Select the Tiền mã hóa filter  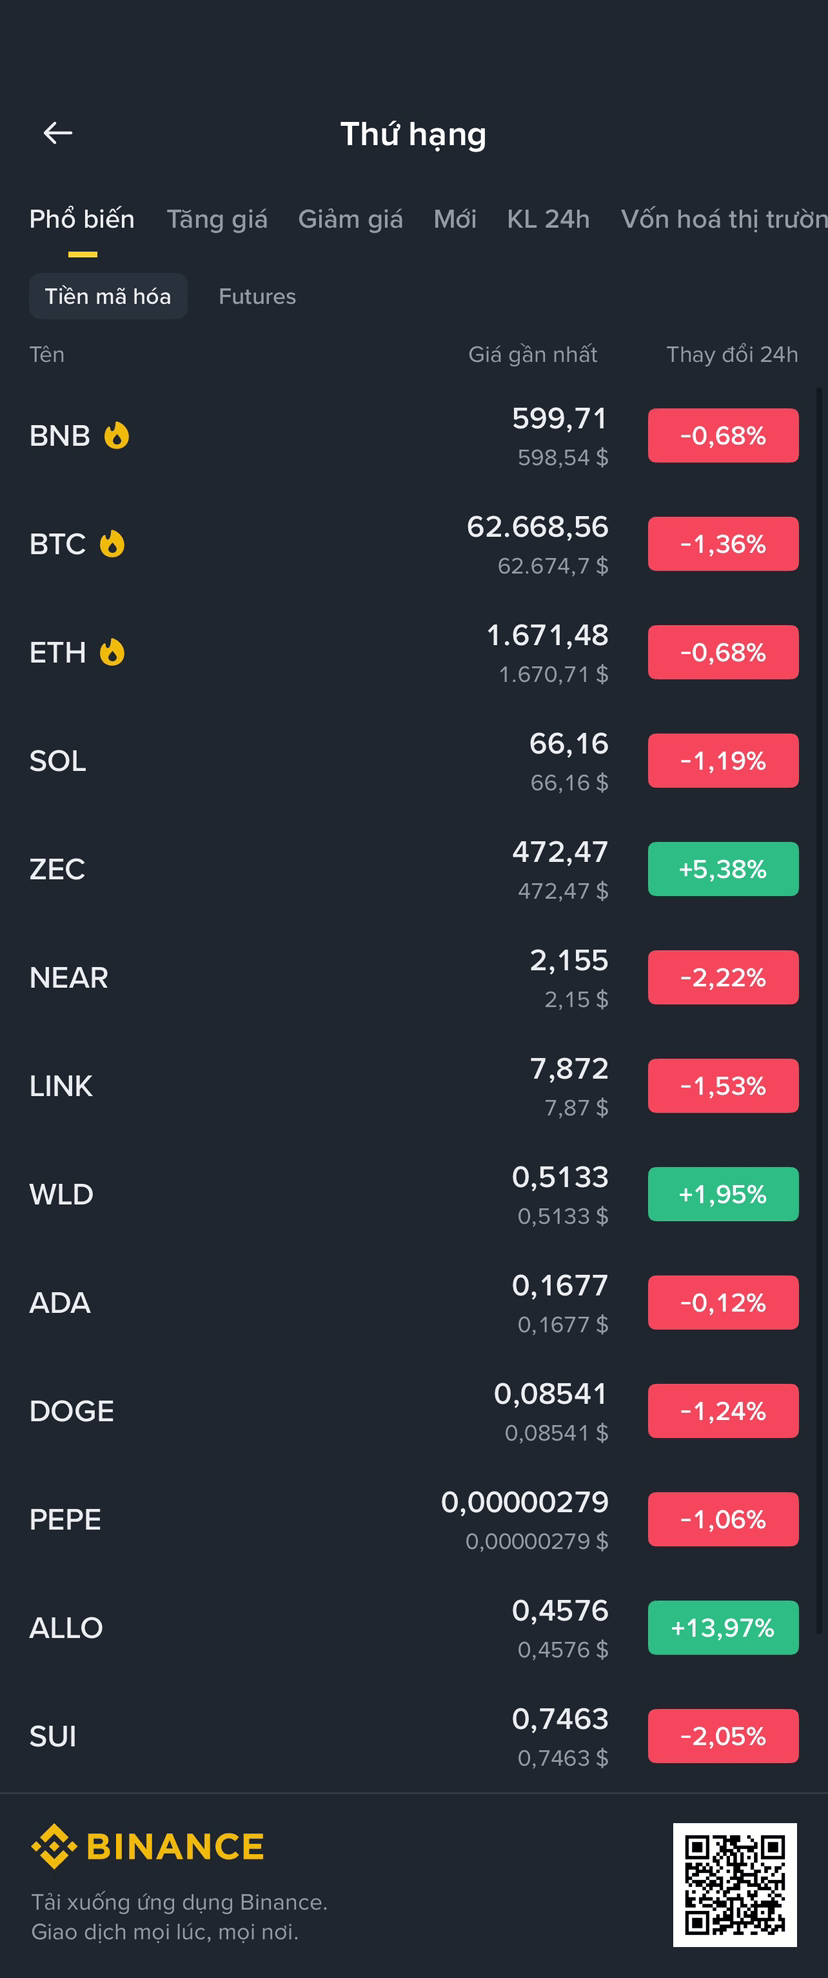click(108, 296)
